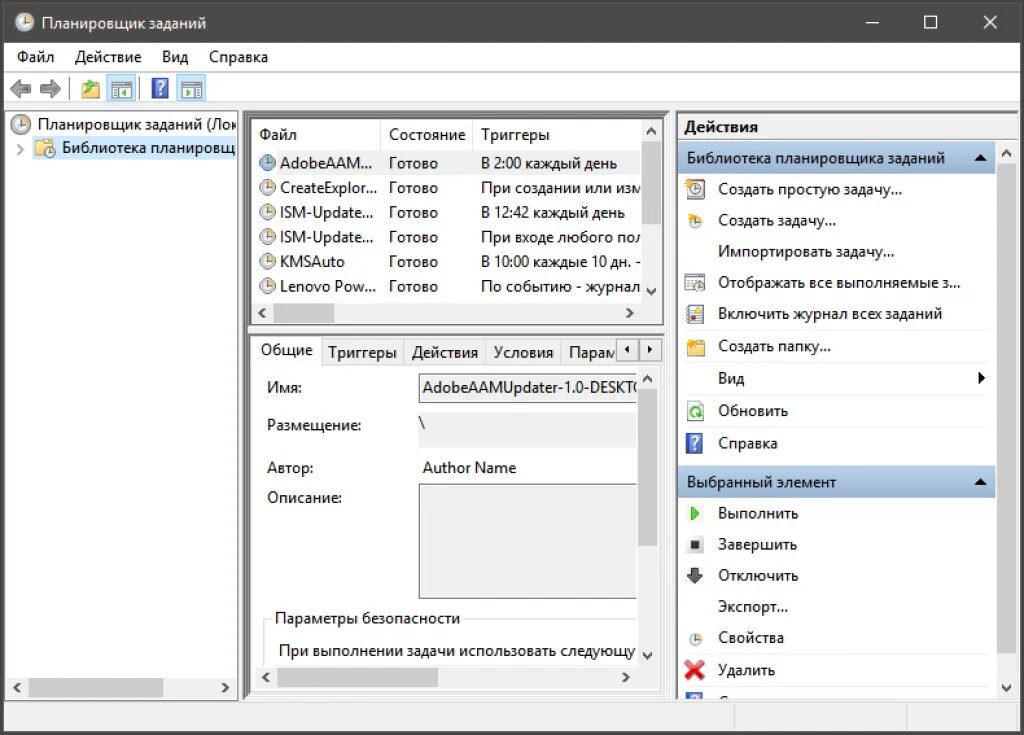Click the 'В 10:00 каждые 10 дн.' cell
Screen dimensions: 1024x735
tap(560, 261)
